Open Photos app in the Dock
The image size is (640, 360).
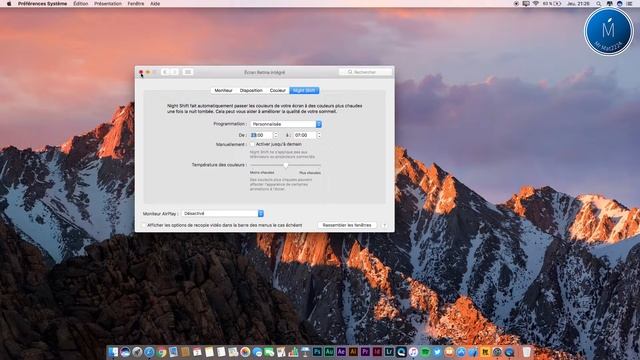245,352
